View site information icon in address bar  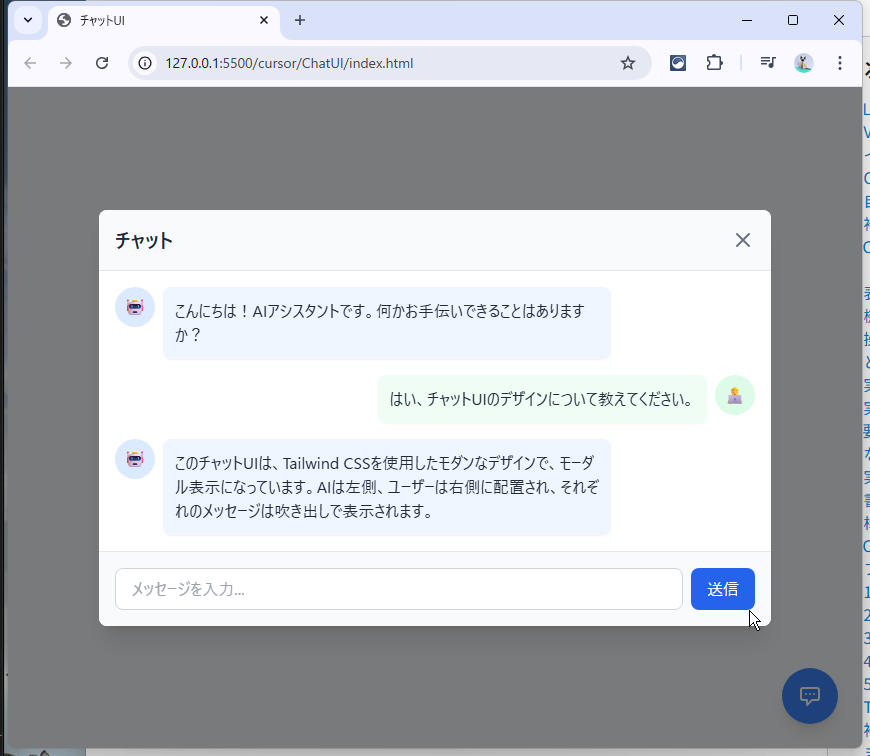coord(146,63)
